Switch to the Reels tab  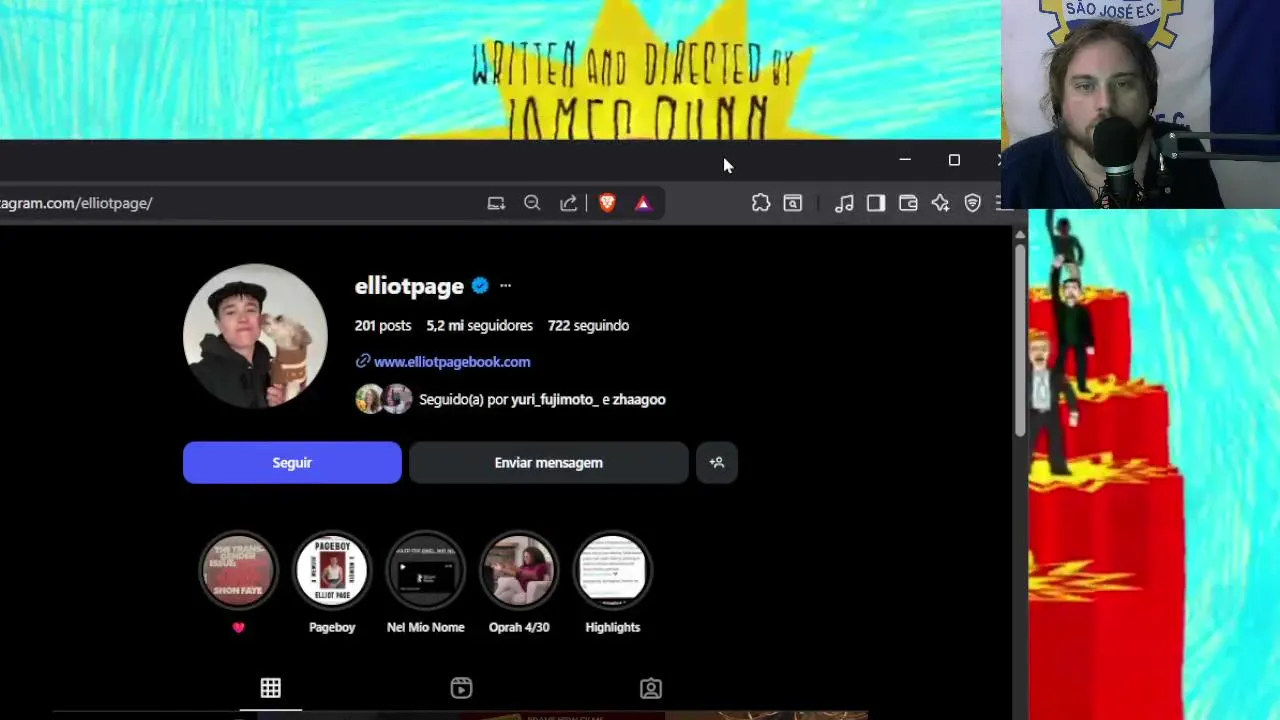click(x=461, y=688)
